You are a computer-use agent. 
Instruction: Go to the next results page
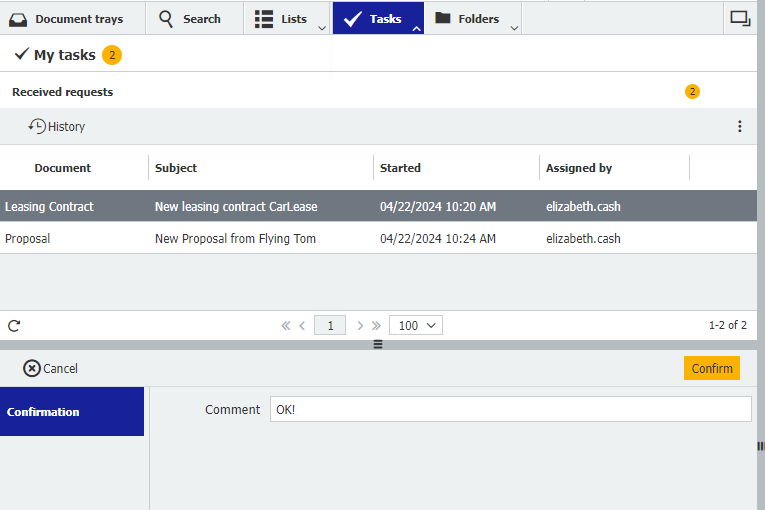pos(360,325)
